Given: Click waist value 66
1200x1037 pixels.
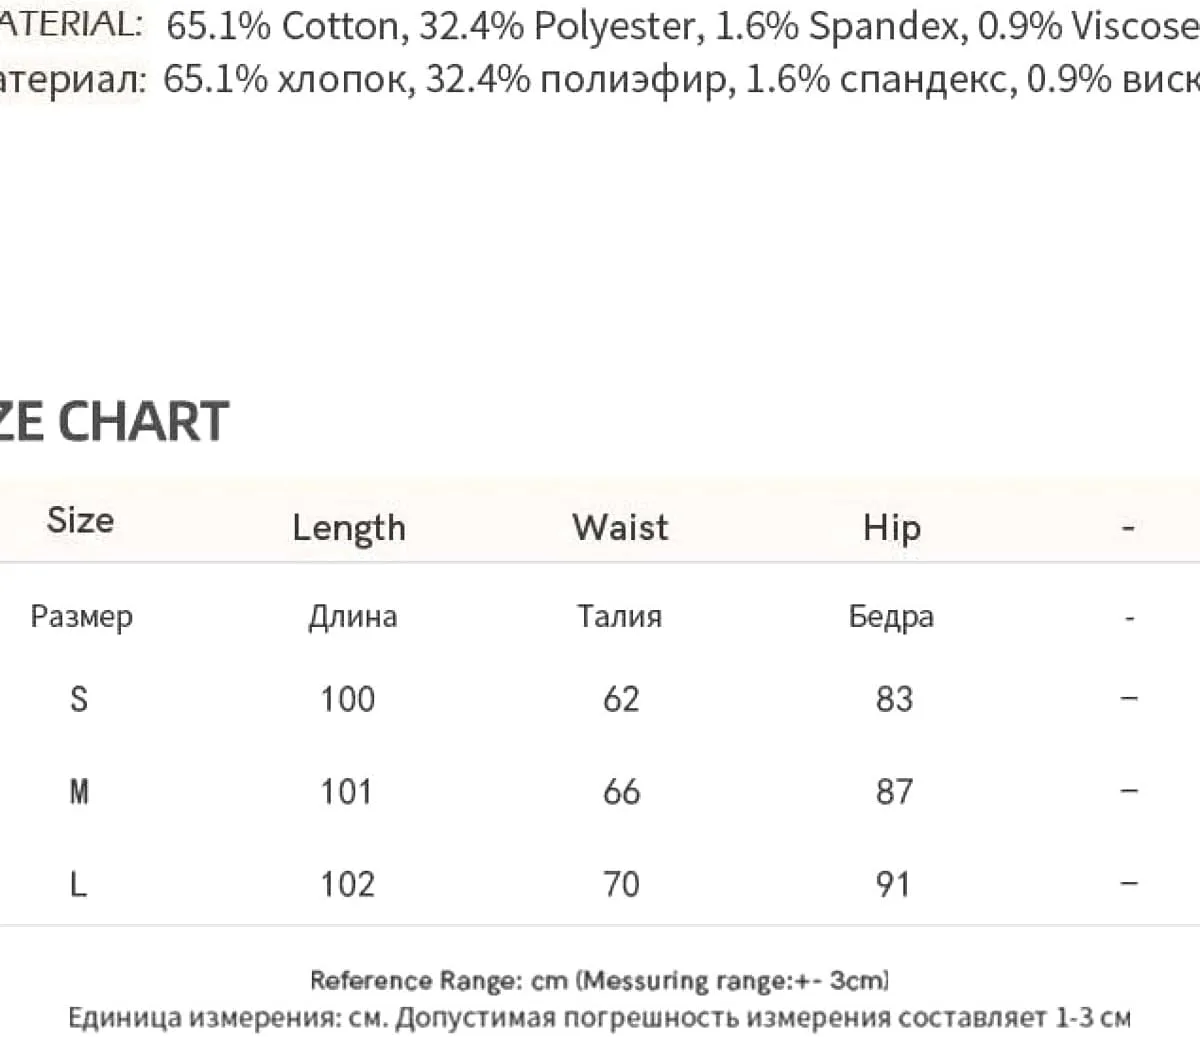Looking at the screenshot, I should [621, 791].
